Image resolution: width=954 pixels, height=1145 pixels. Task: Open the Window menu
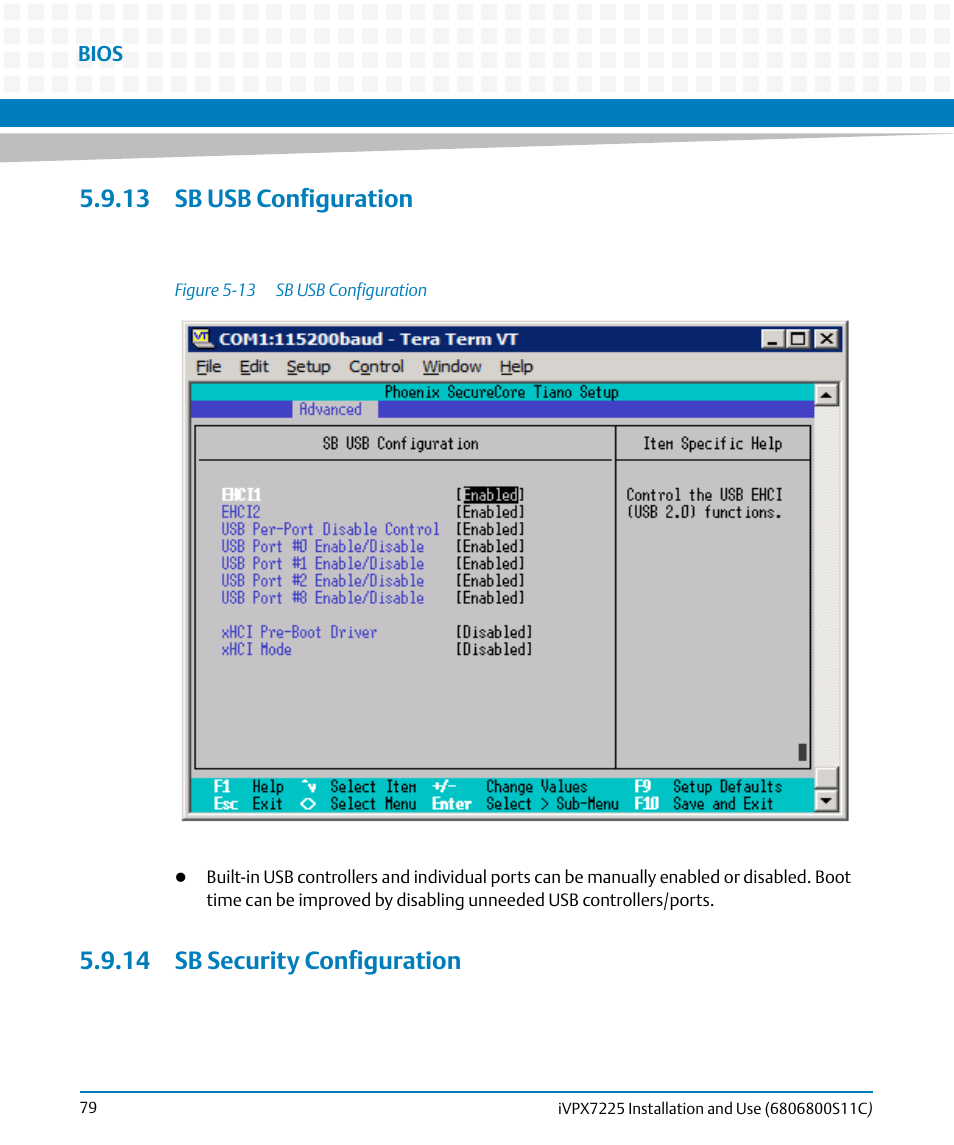(451, 367)
